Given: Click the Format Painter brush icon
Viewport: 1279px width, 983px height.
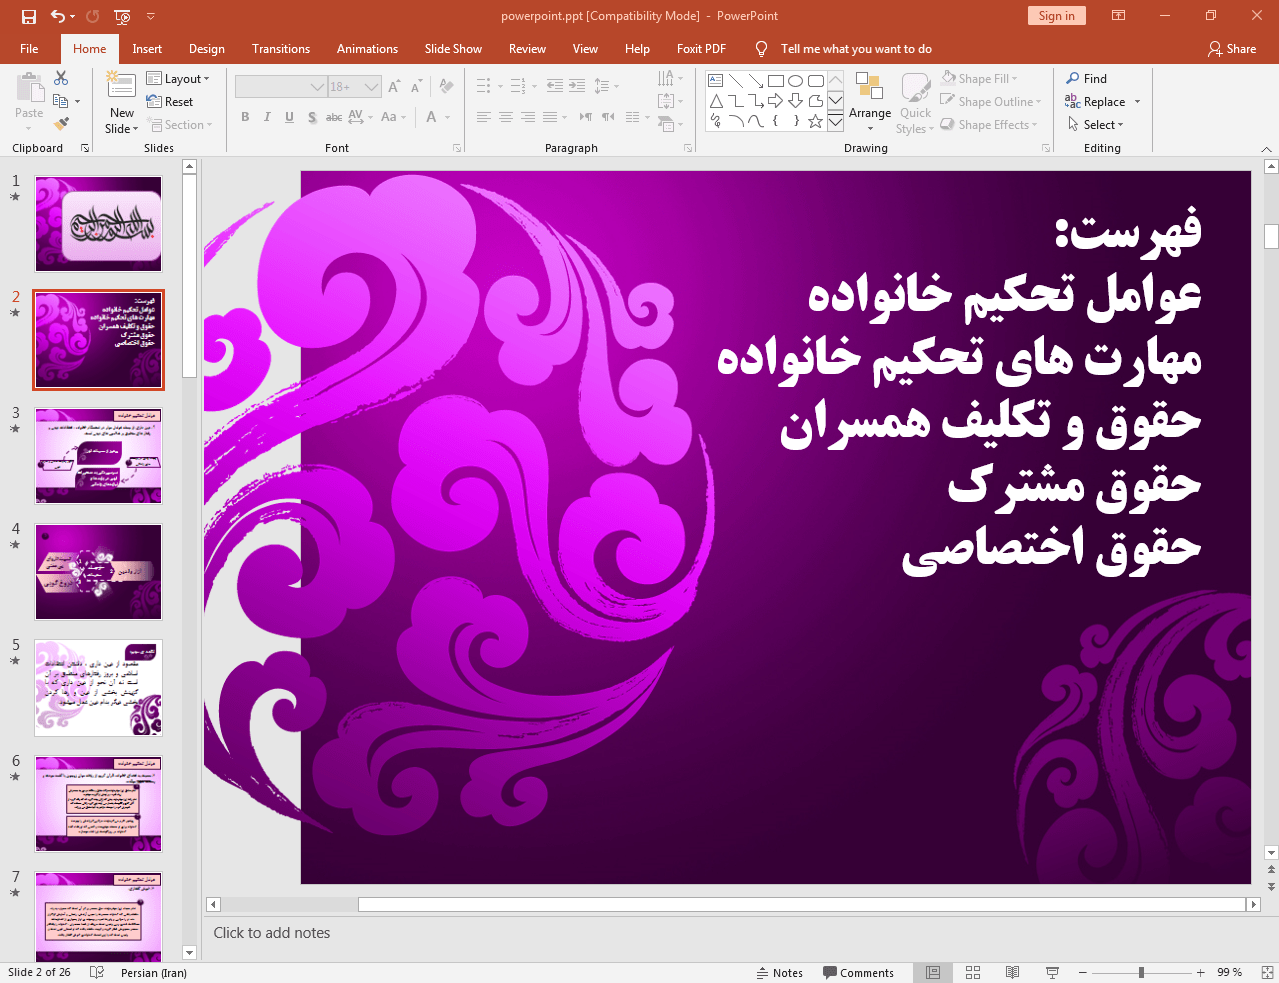Looking at the screenshot, I should coord(61,124).
